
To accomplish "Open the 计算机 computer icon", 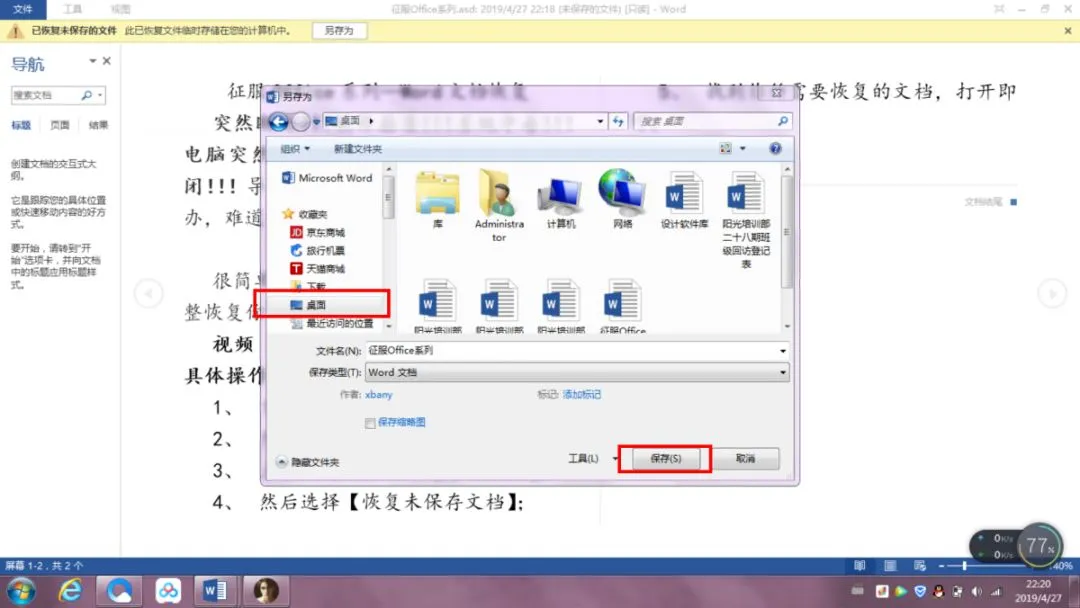I will pos(561,200).
